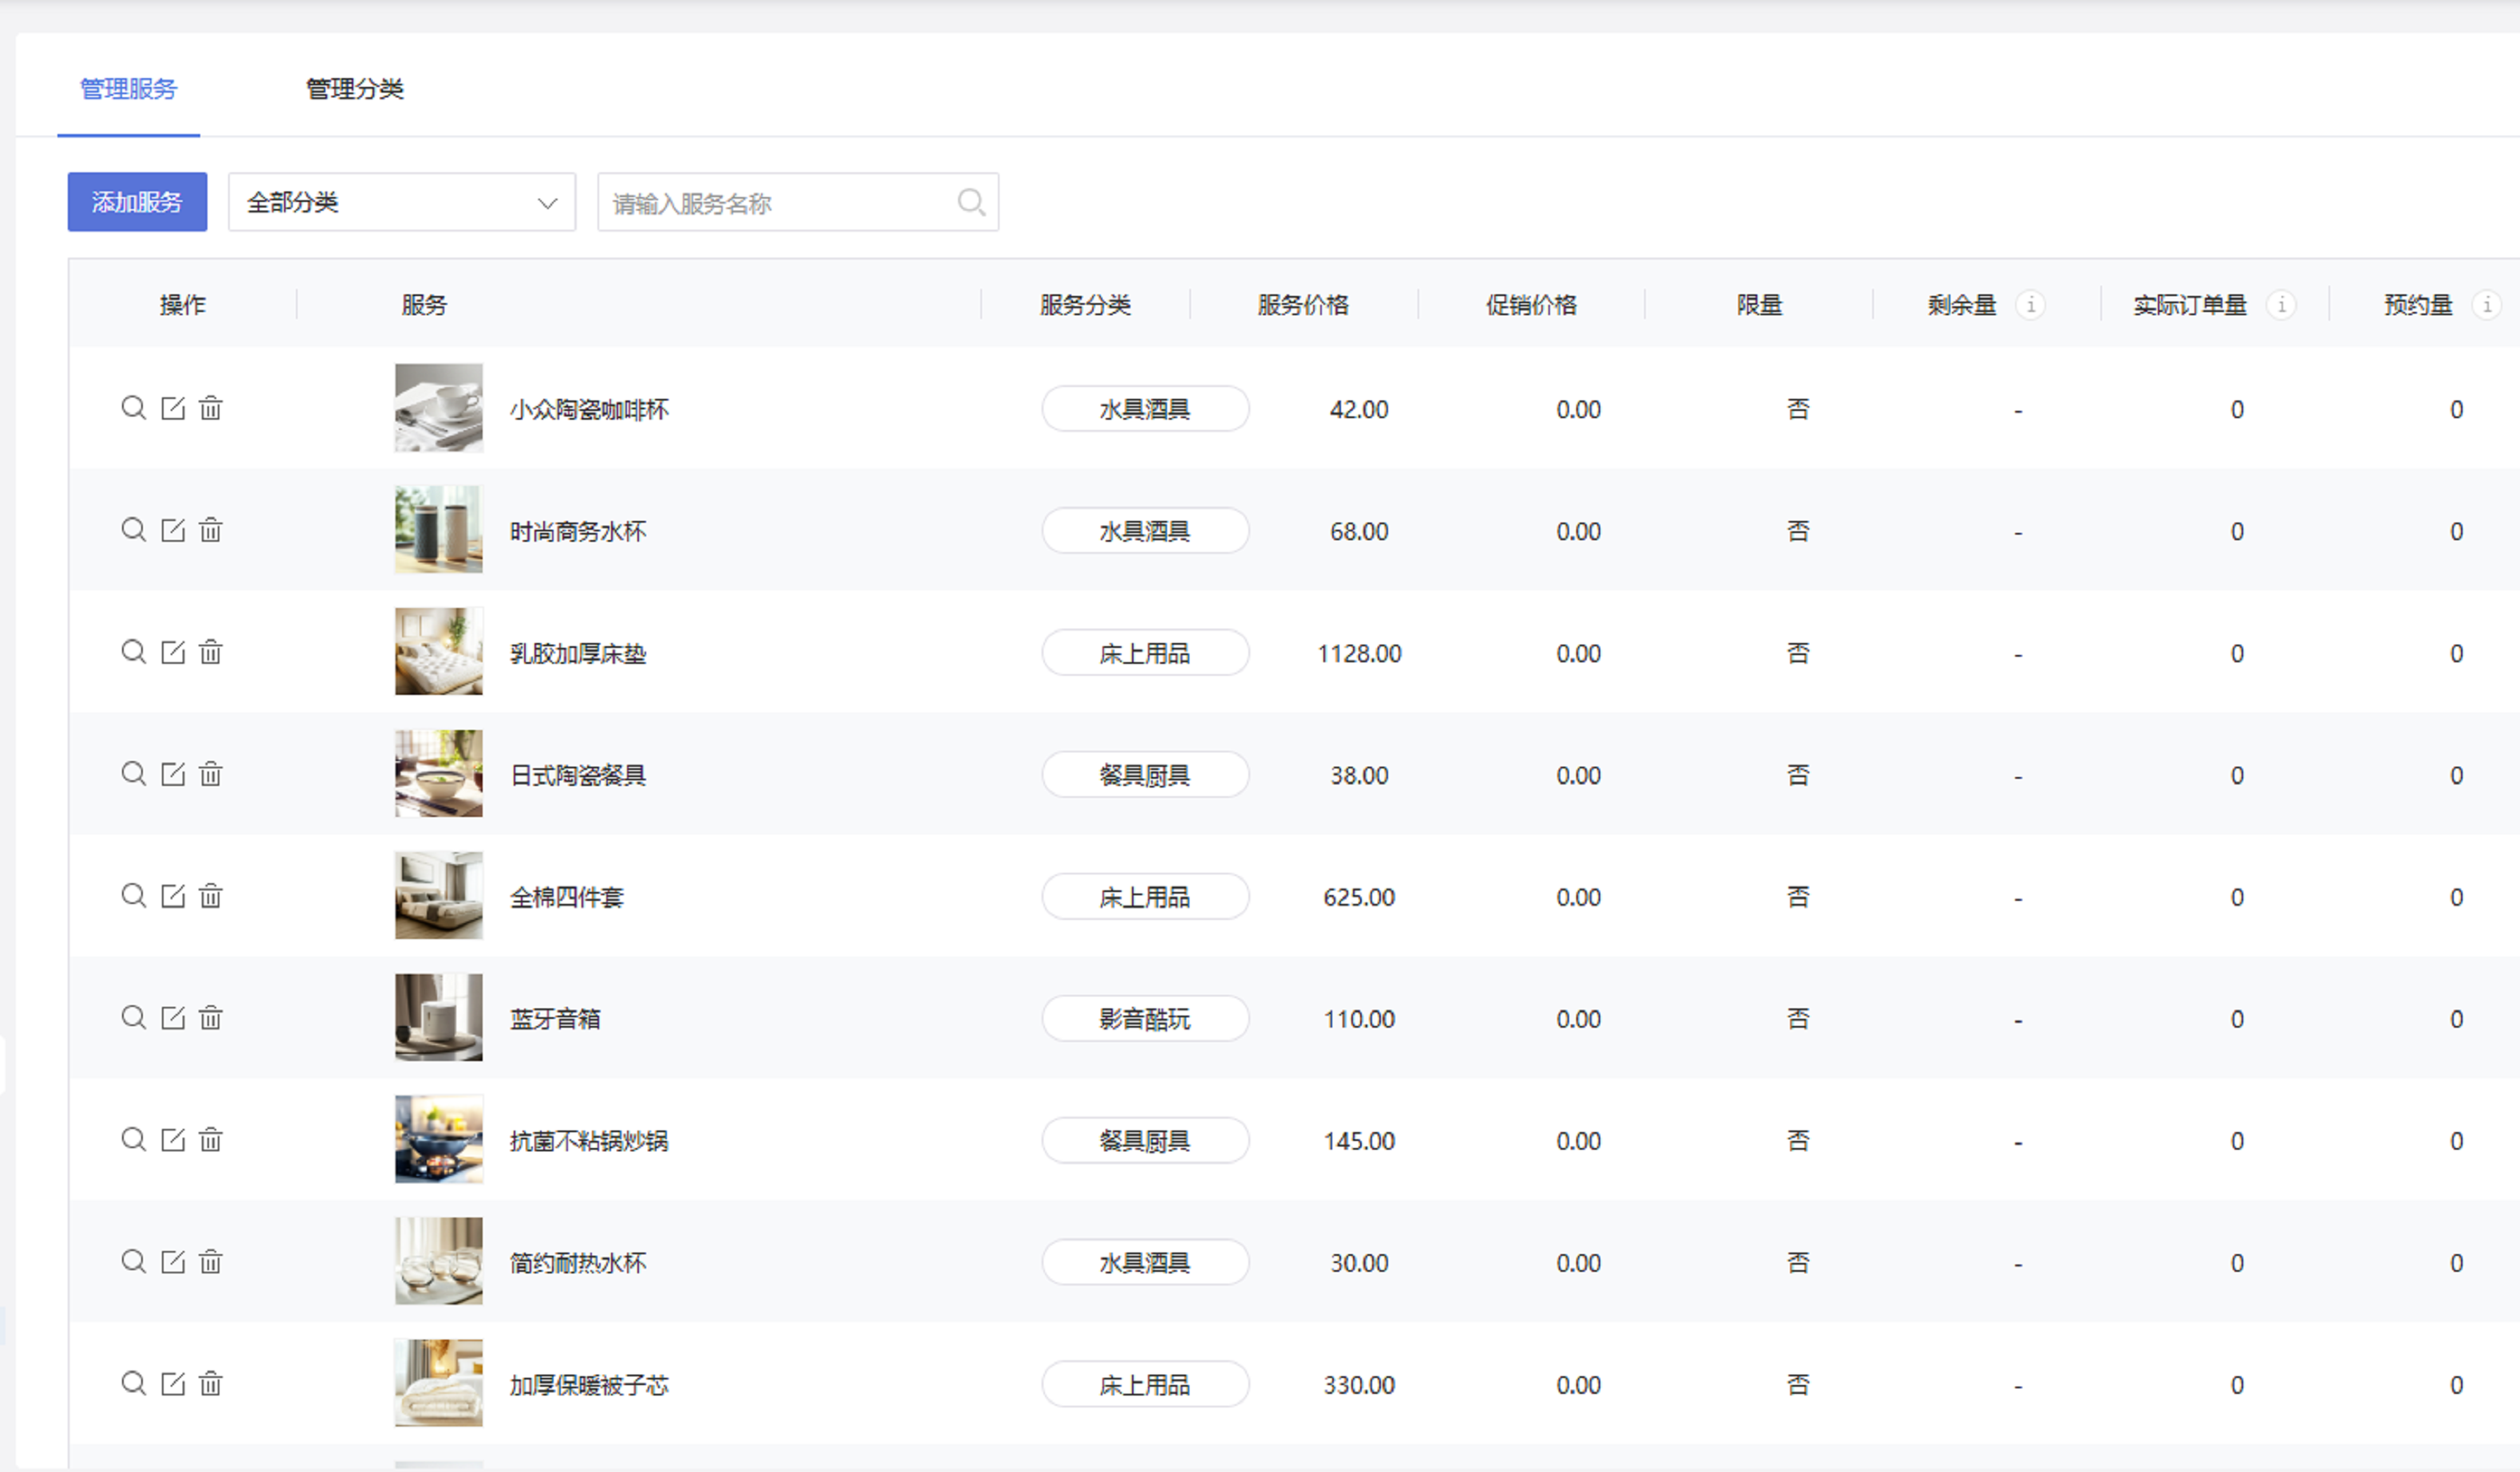Delete the 全棉四件套 entry
This screenshot has height=1472, width=2520.
click(x=210, y=896)
